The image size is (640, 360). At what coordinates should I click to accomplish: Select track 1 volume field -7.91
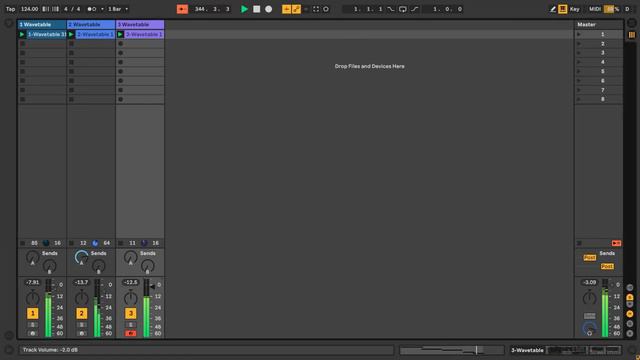[x=33, y=282]
